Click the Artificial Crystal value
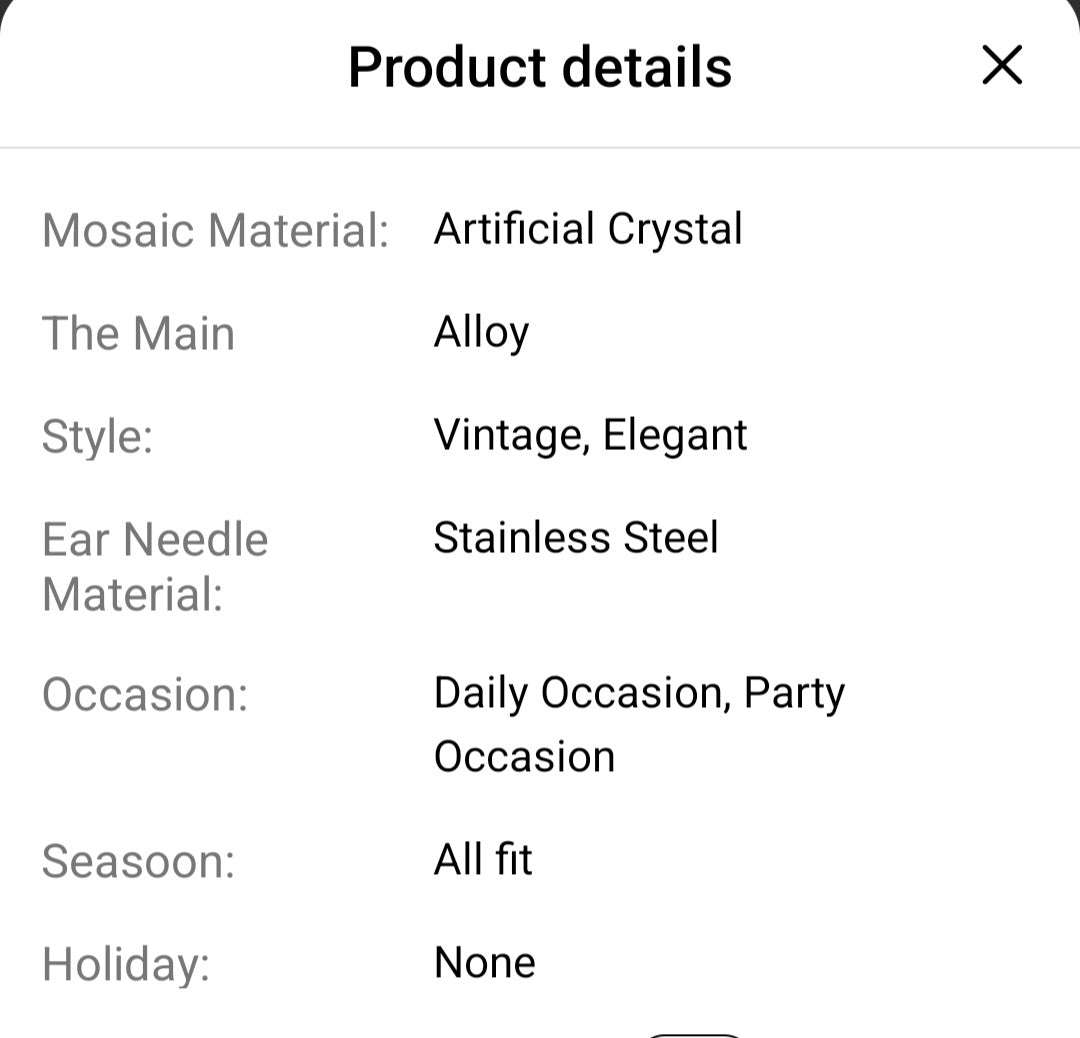This screenshot has height=1038, width=1080. (x=588, y=229)
